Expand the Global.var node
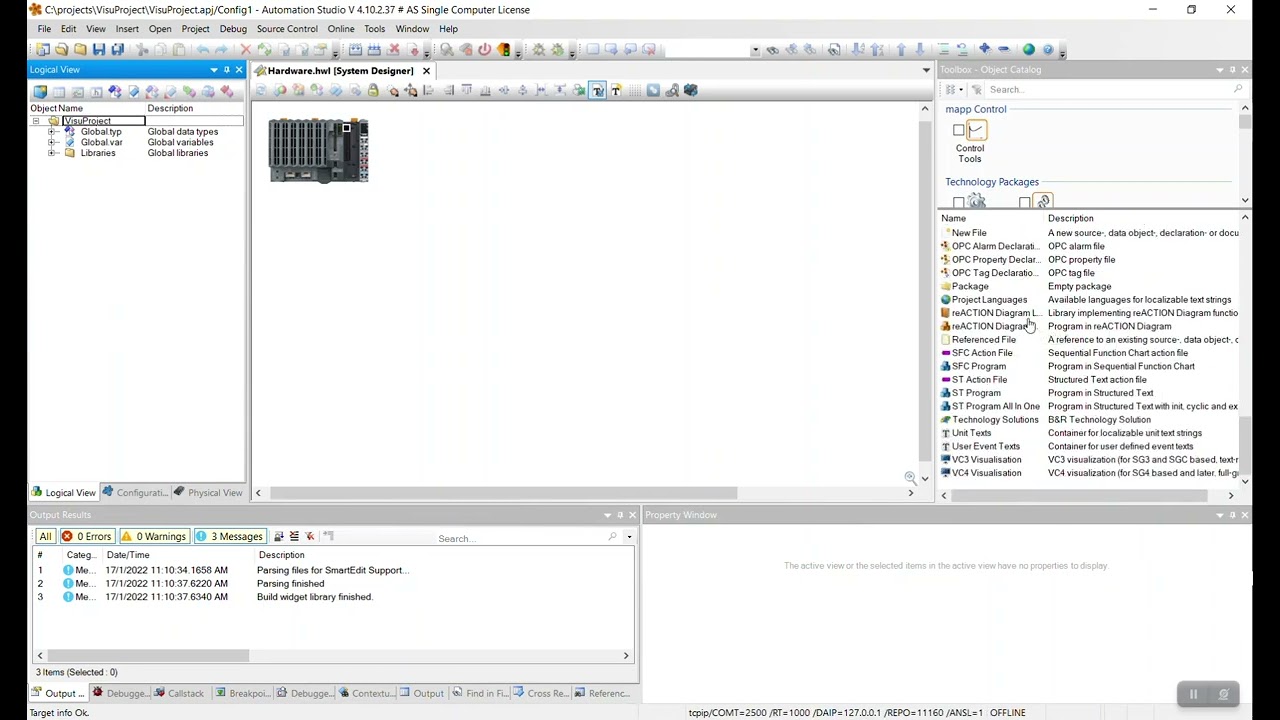This screenshot has height=720, width=1280. [52, 143]
